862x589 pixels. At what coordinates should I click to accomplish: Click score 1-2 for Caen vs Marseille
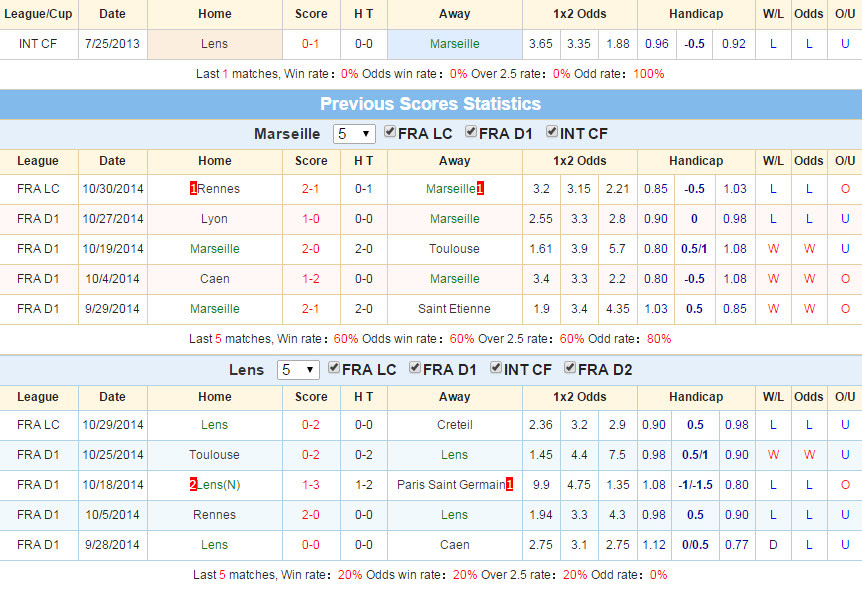tap(311, 279)
